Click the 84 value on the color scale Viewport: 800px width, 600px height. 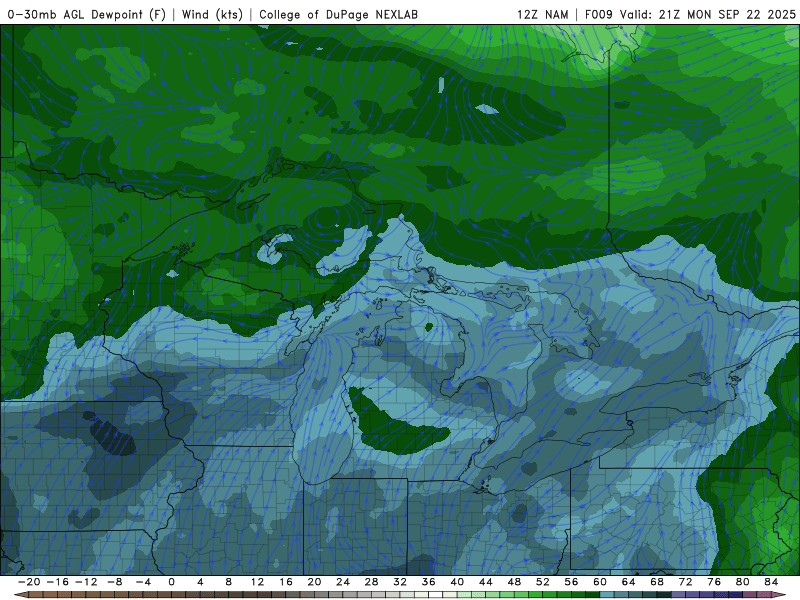[771, 582]
